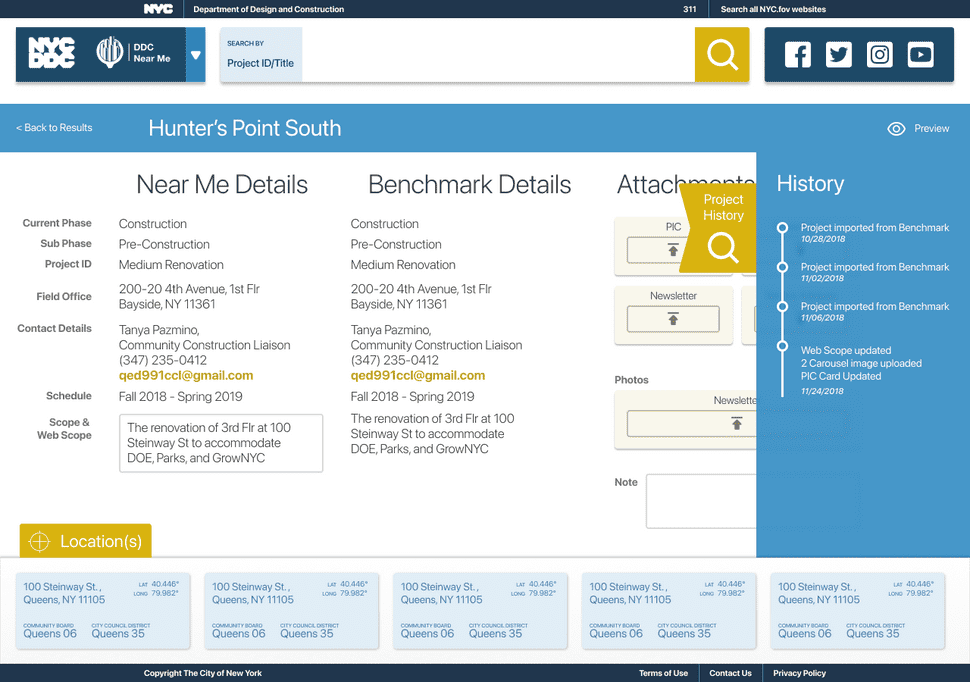Click the Photos Newsletter upload arrow
970x682 pixels.
tap(736, 423)
